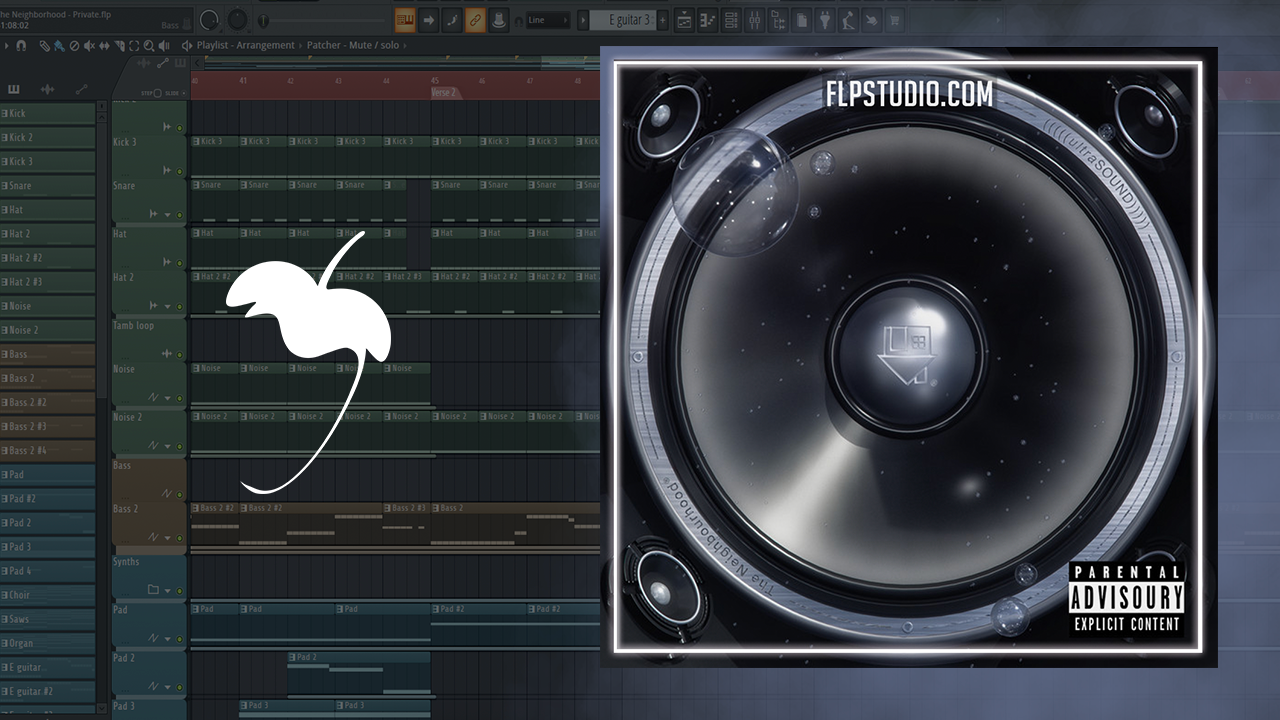Open the plugin database plug icon
The height and width of the screenshot is (720, 1280).
[x=824, y=20]
